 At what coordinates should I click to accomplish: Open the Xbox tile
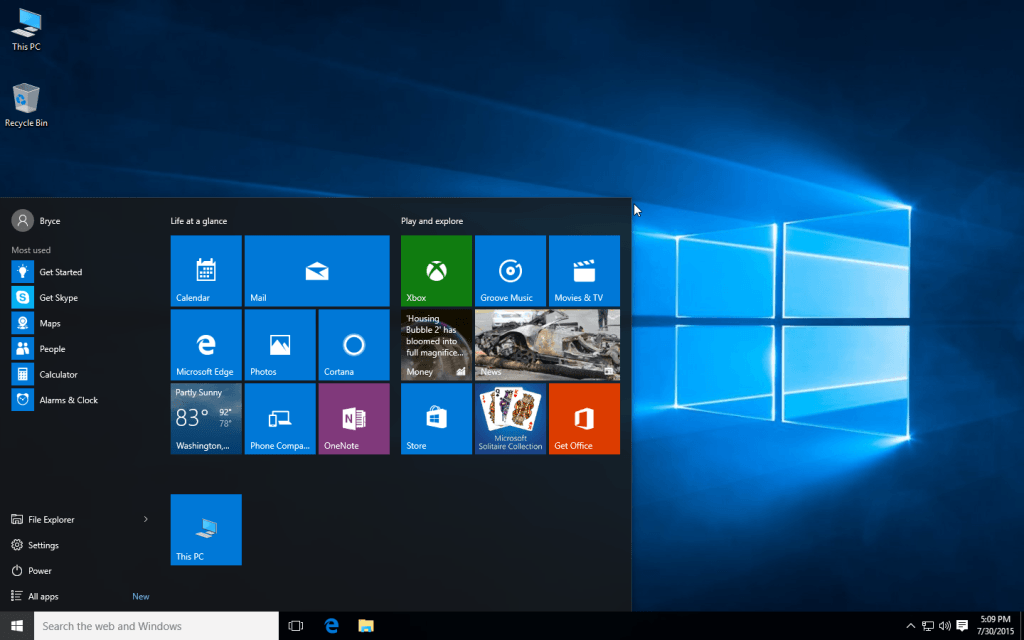pyautogui.click(x=436, y=270)
